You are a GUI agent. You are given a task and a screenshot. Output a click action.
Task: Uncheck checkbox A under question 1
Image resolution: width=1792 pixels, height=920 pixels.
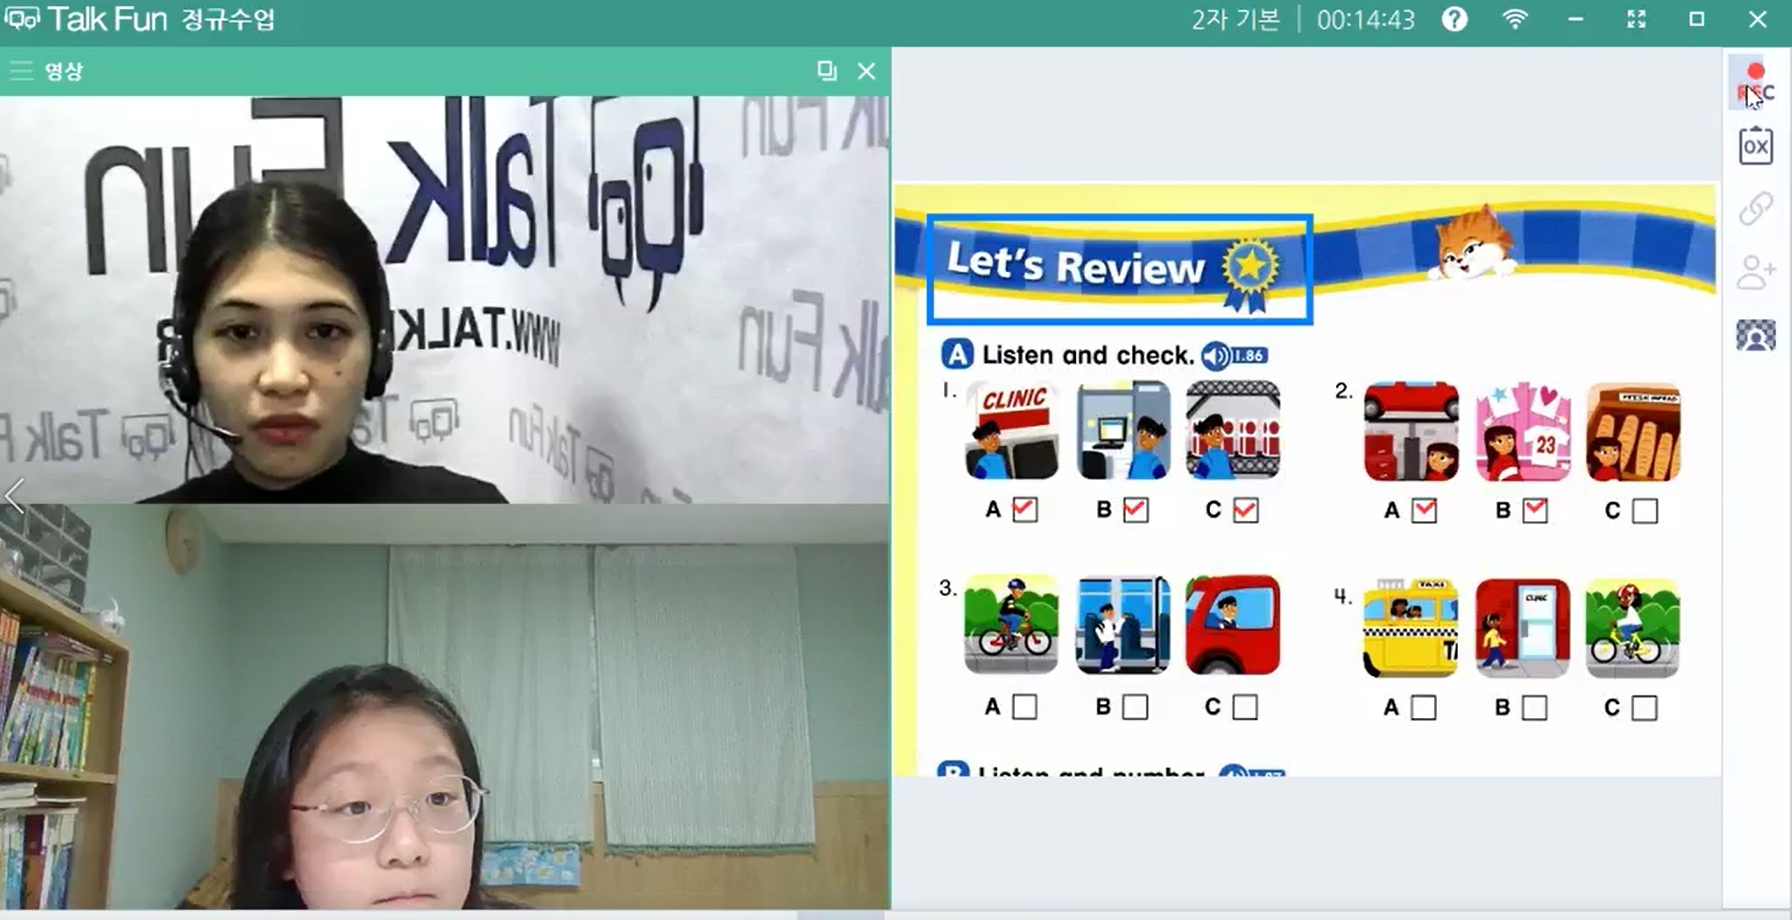(1025, 510)
